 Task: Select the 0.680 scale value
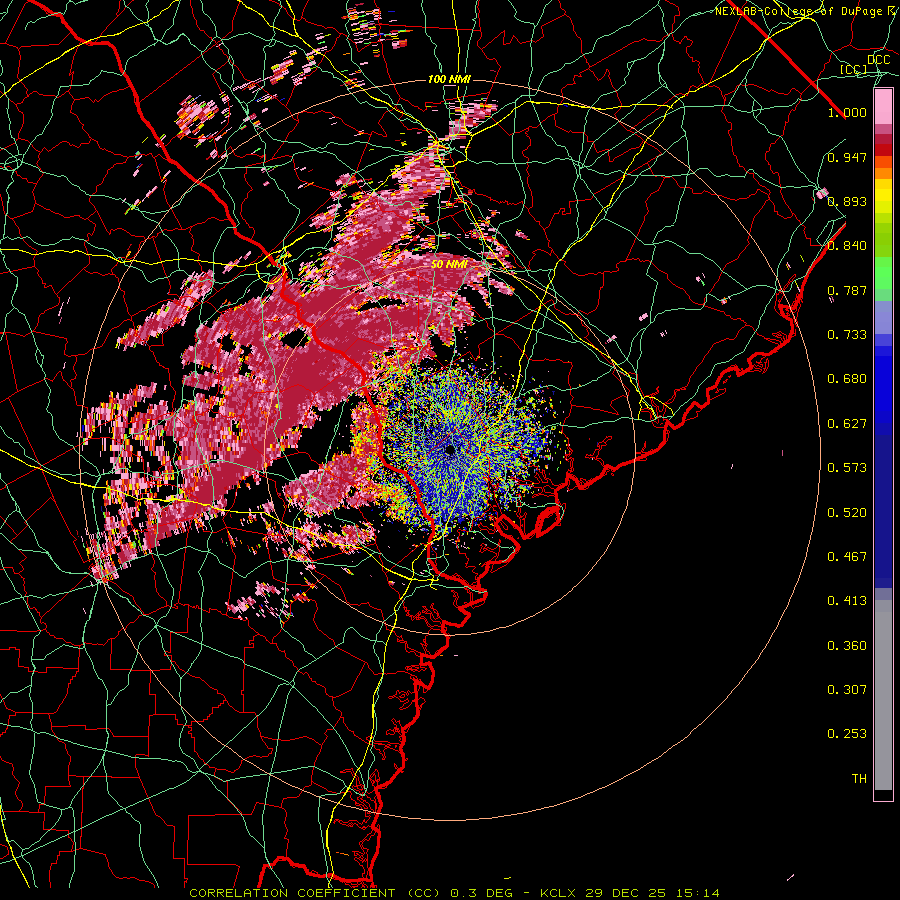847,379
